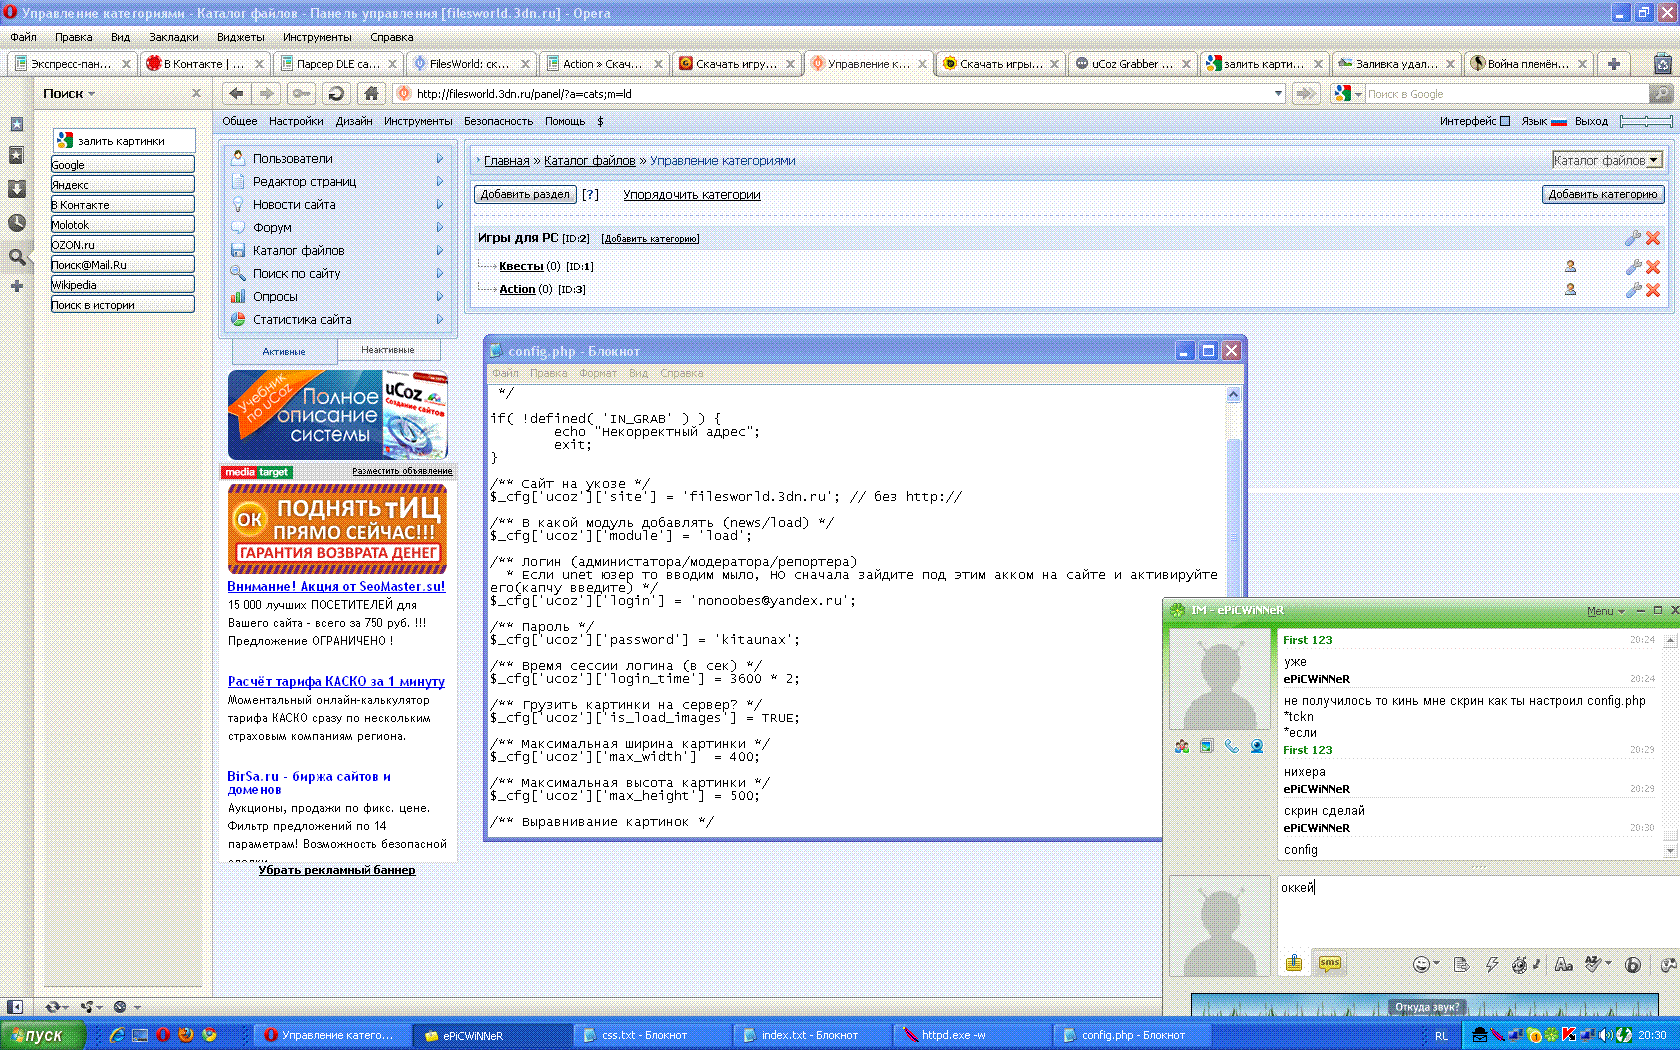The height and width of the screenshot is (1050, 1680).
Task: Open the 'Упорядочить категории' link
Action: pos(692,194)
